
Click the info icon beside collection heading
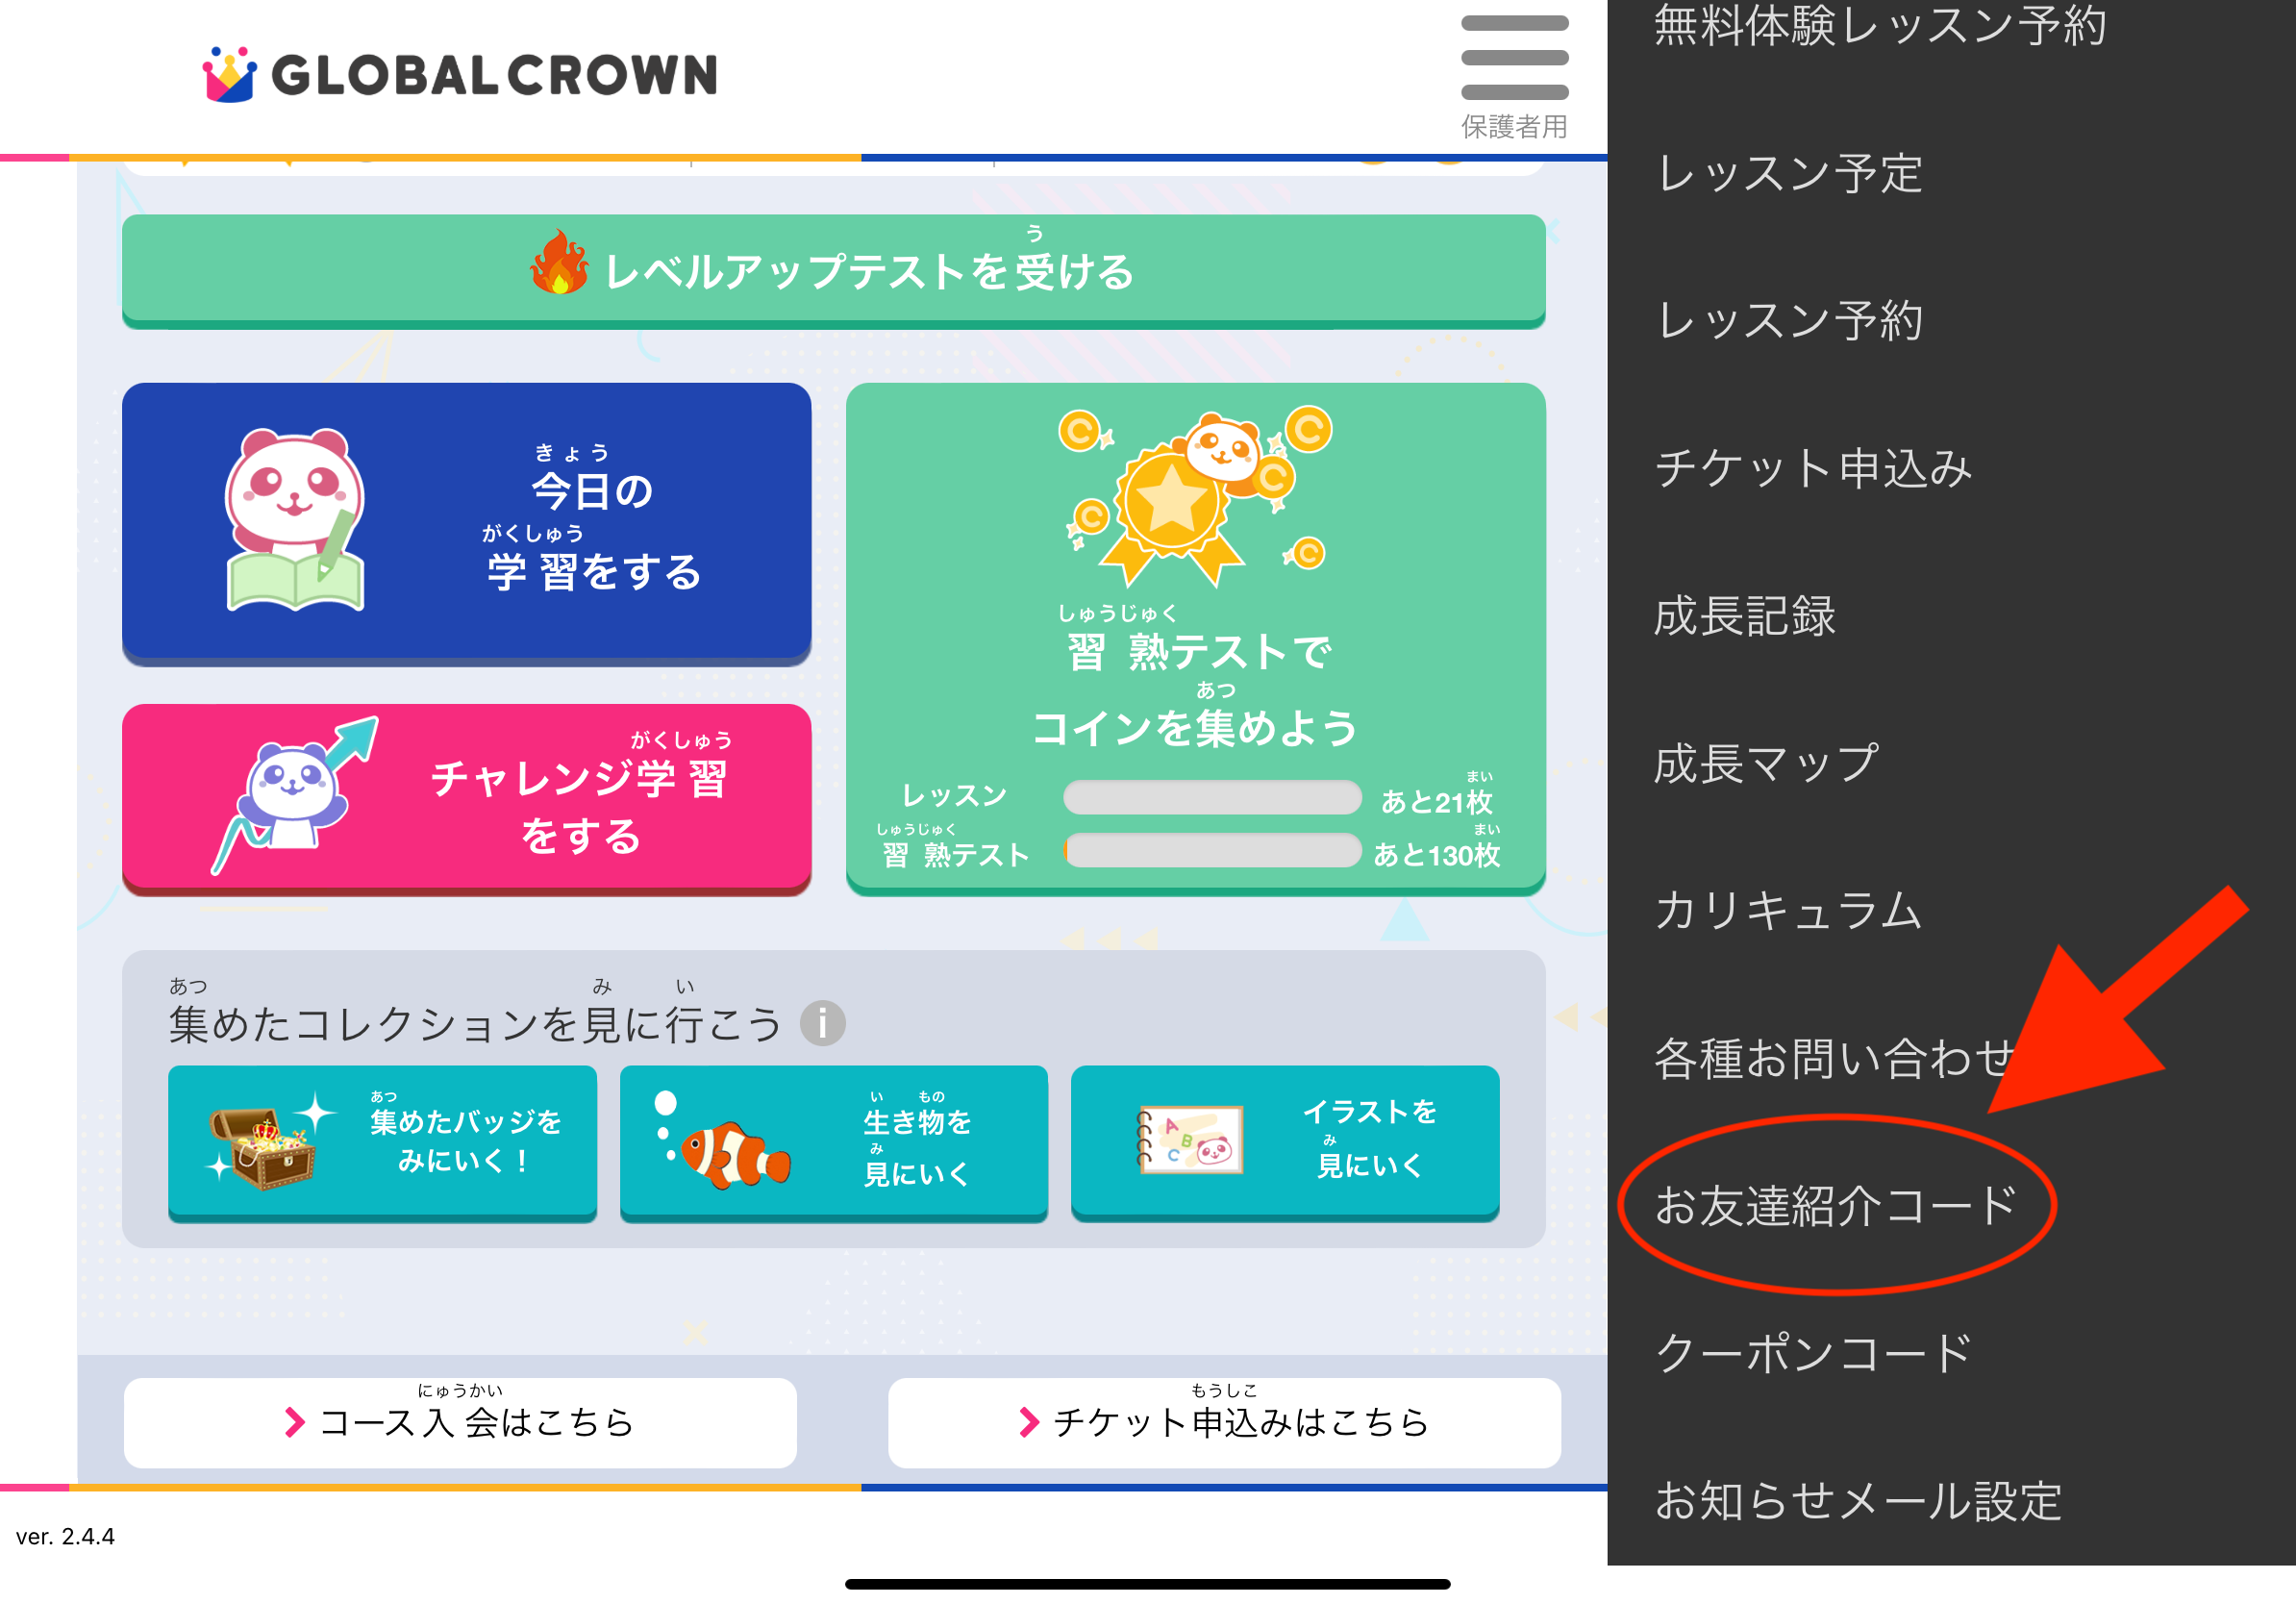click(x=822, y=1023)
